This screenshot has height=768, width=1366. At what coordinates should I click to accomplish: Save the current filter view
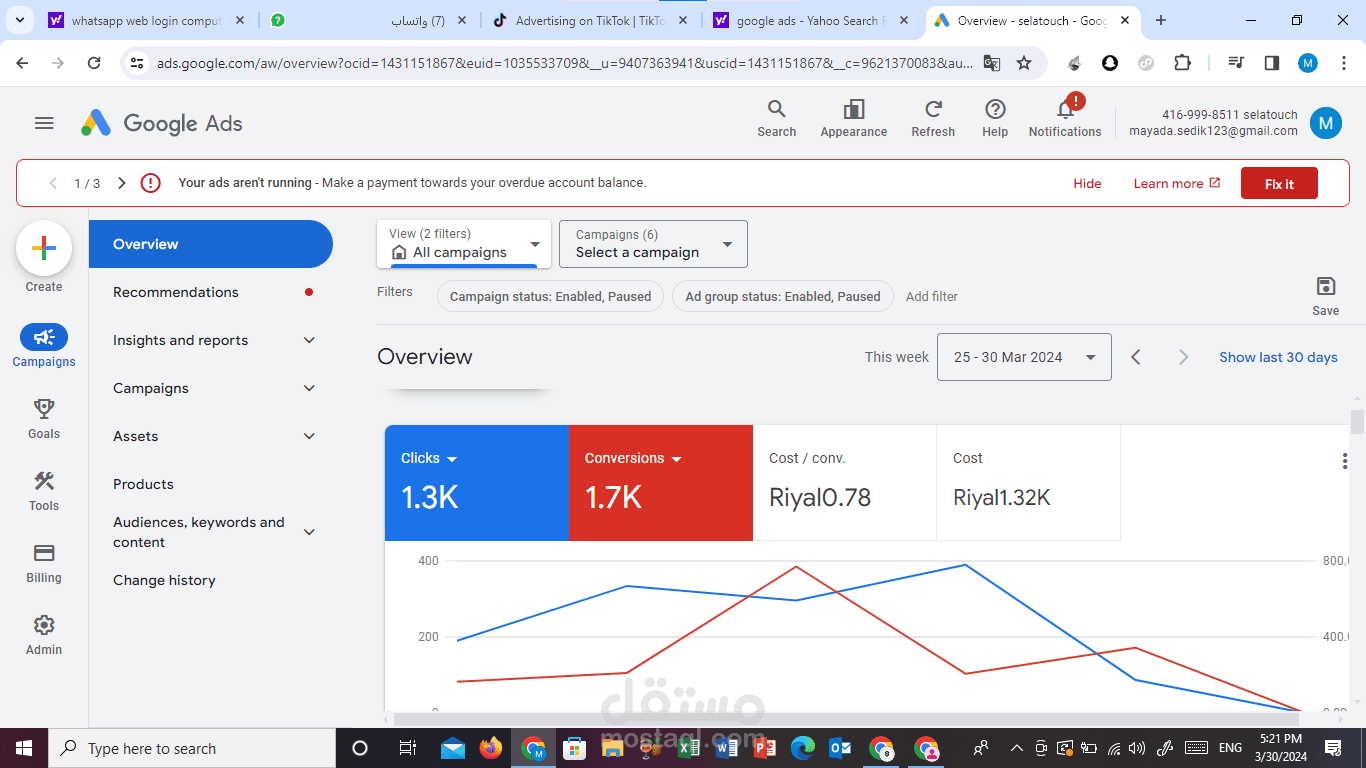[1326, 296]
